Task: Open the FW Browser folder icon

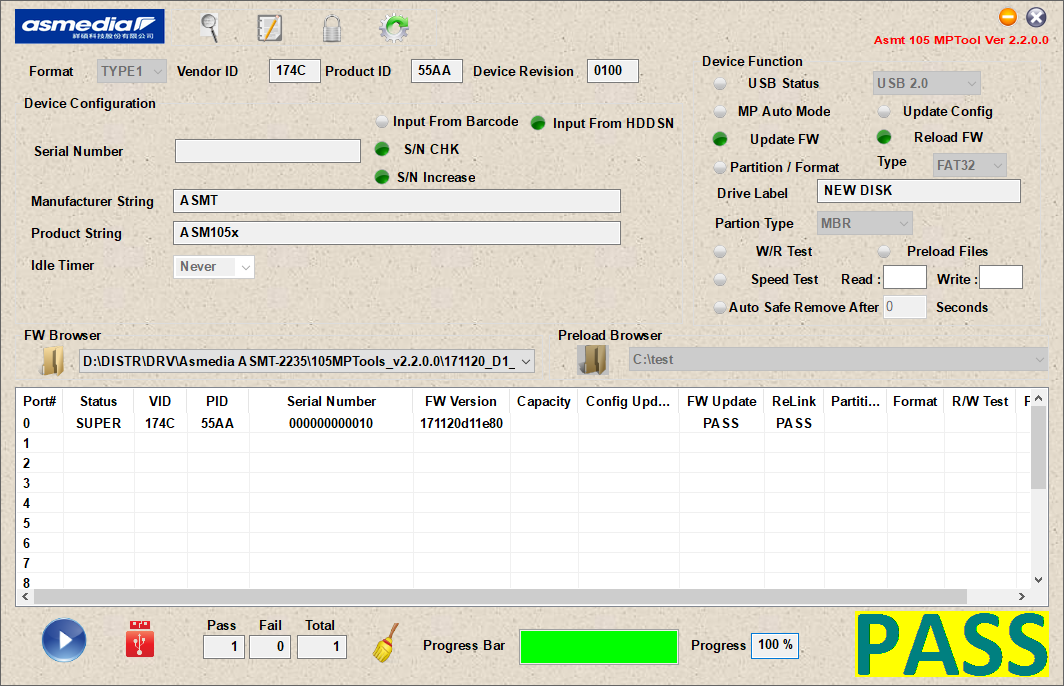Action: coord(52,360)
